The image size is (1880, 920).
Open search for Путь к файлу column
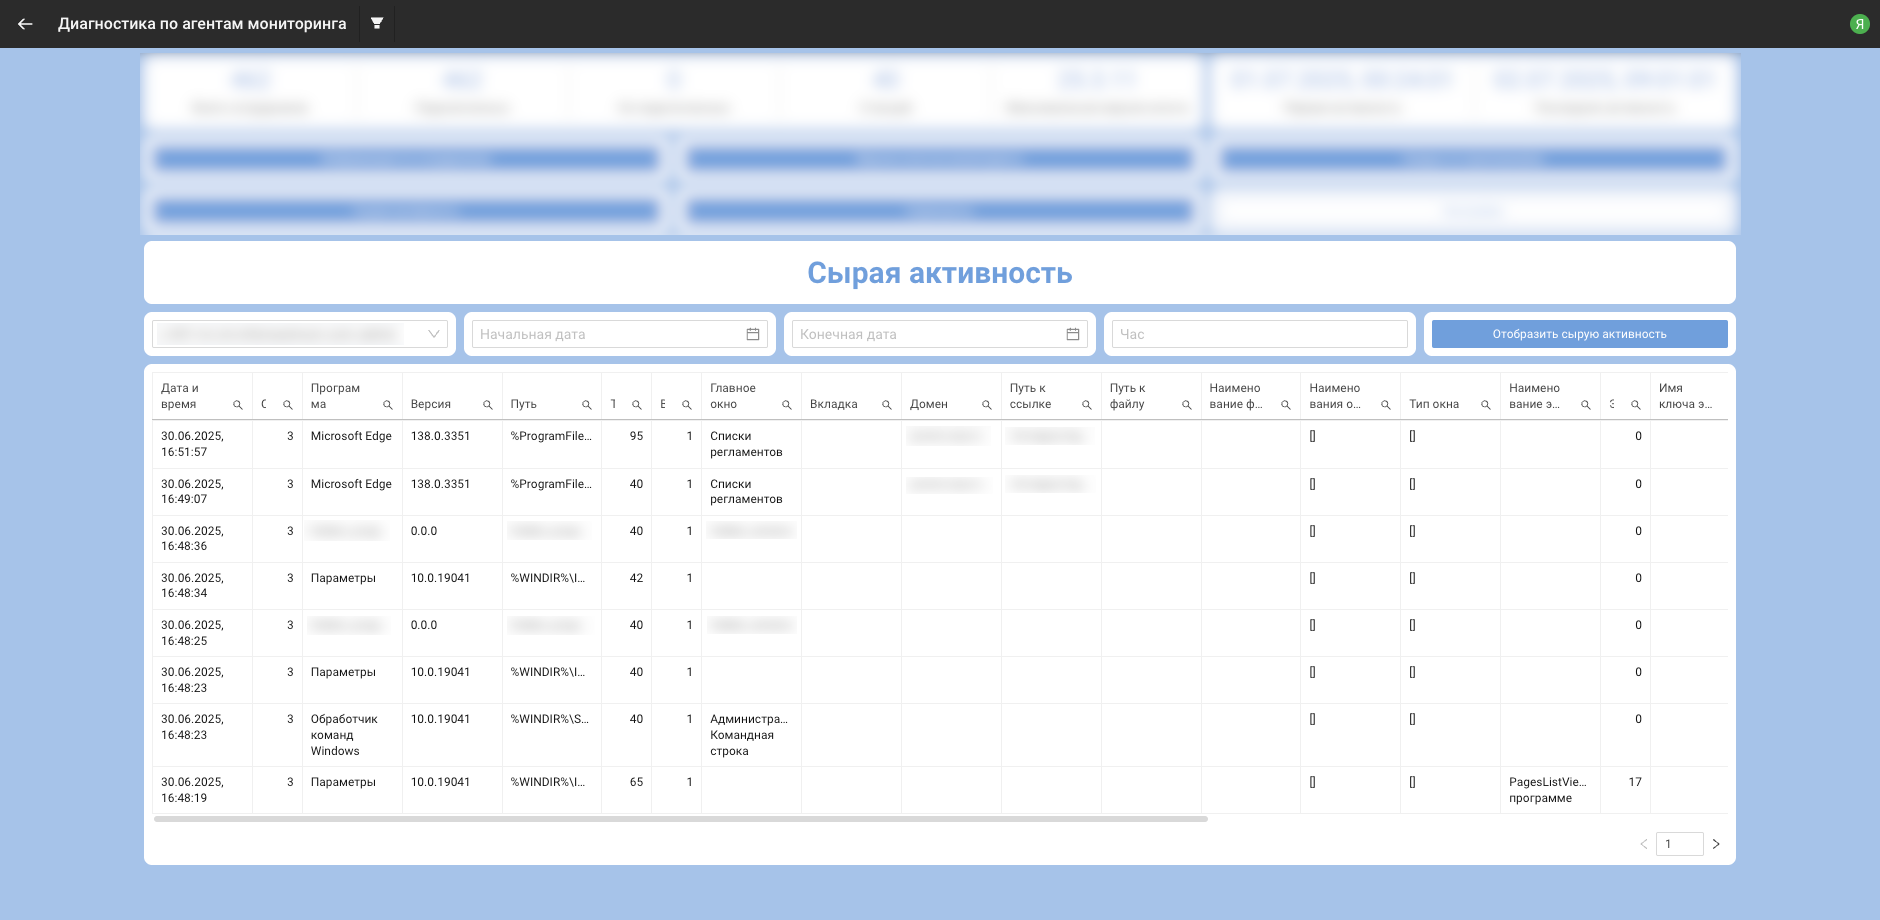(x=1187, y=405)
